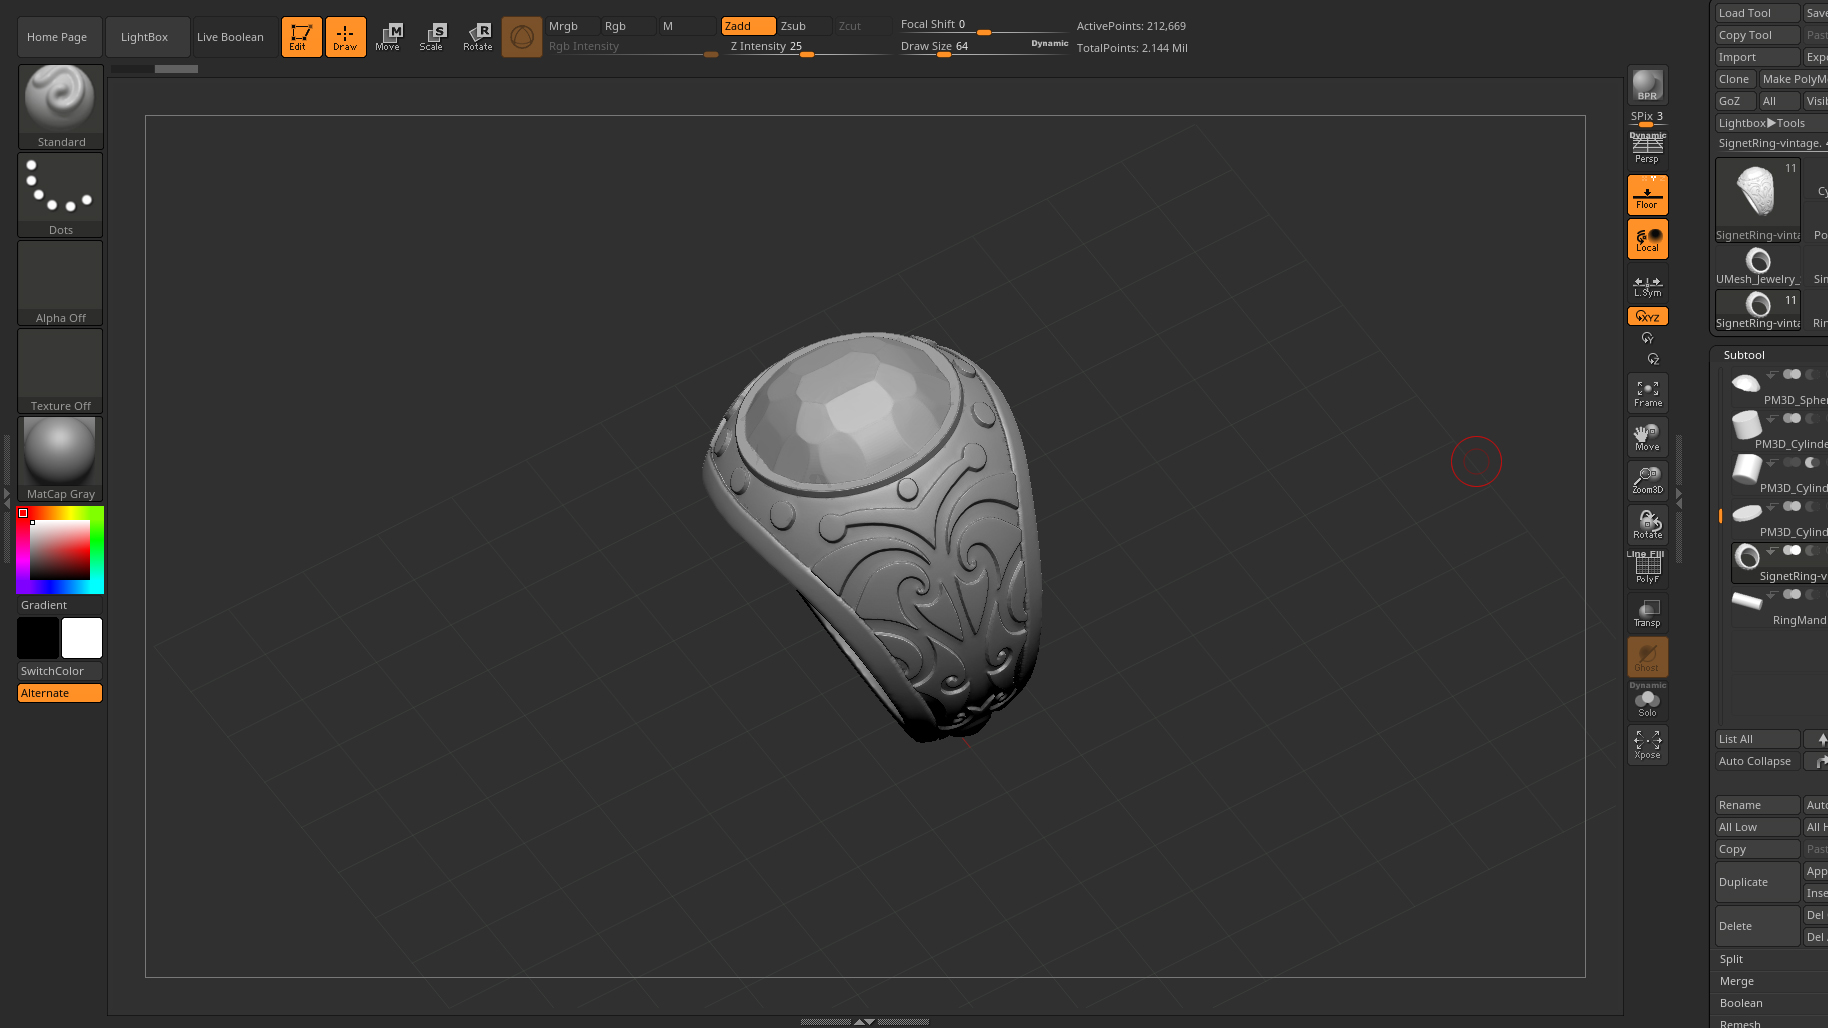Open the Dots stroke picker
1828x1028 pixels.
60,195
